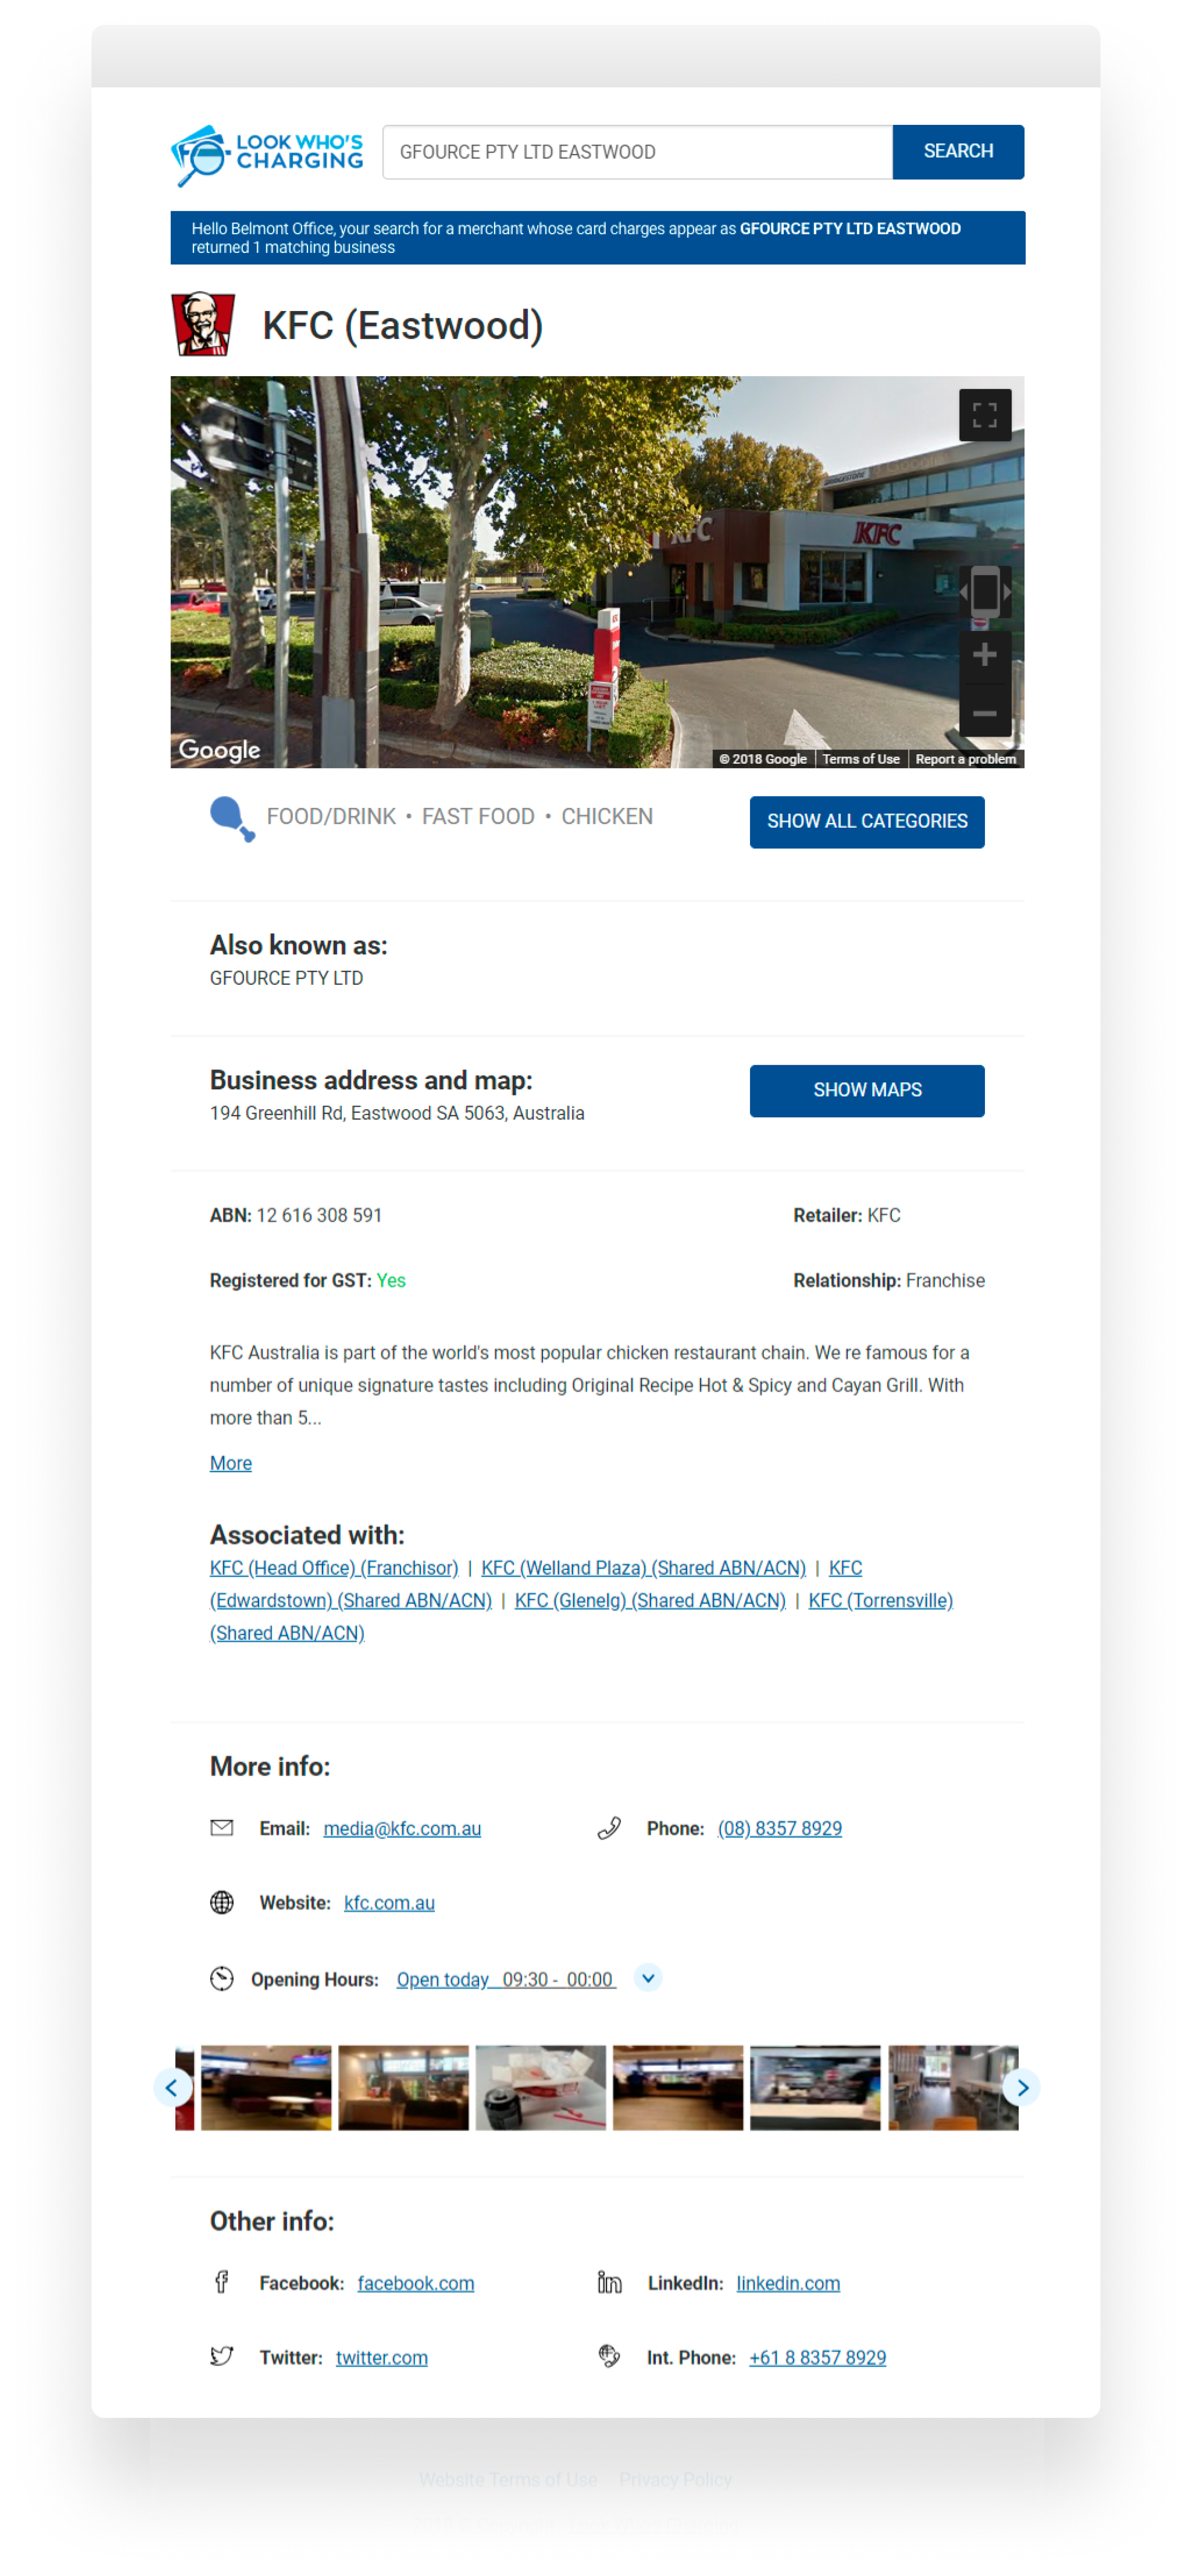Viewport: 1192px width, 2576px height.
Task: Open the third photo thumbnail with food packaging
Action: tap(540, 2087)
